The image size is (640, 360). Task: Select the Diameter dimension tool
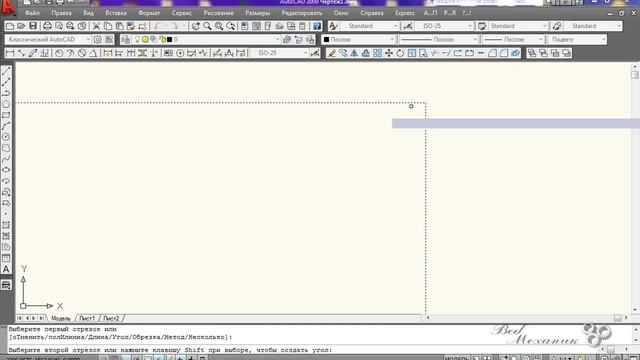[x=82, y=53]
